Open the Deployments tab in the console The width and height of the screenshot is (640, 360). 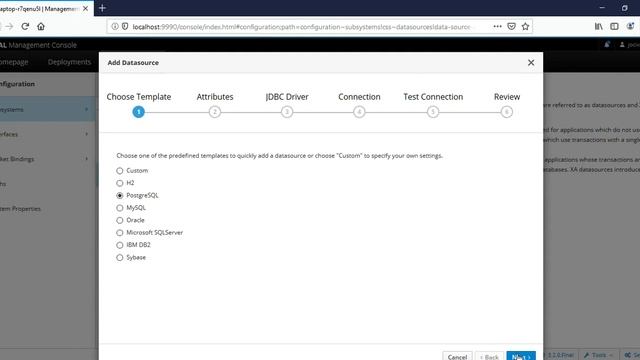tap(69, 62)
